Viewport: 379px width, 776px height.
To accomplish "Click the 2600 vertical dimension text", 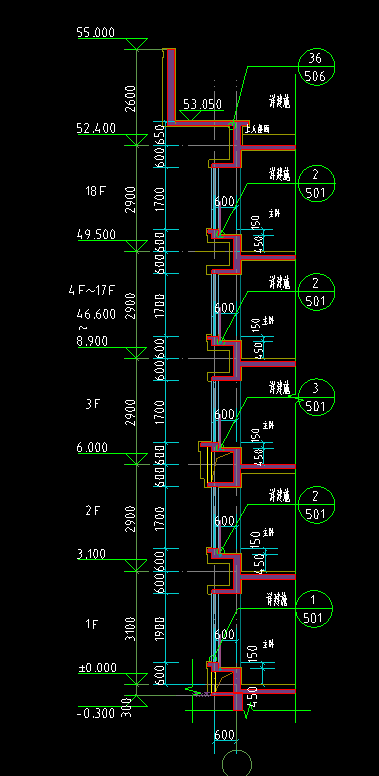I will (x=130, y=98).
